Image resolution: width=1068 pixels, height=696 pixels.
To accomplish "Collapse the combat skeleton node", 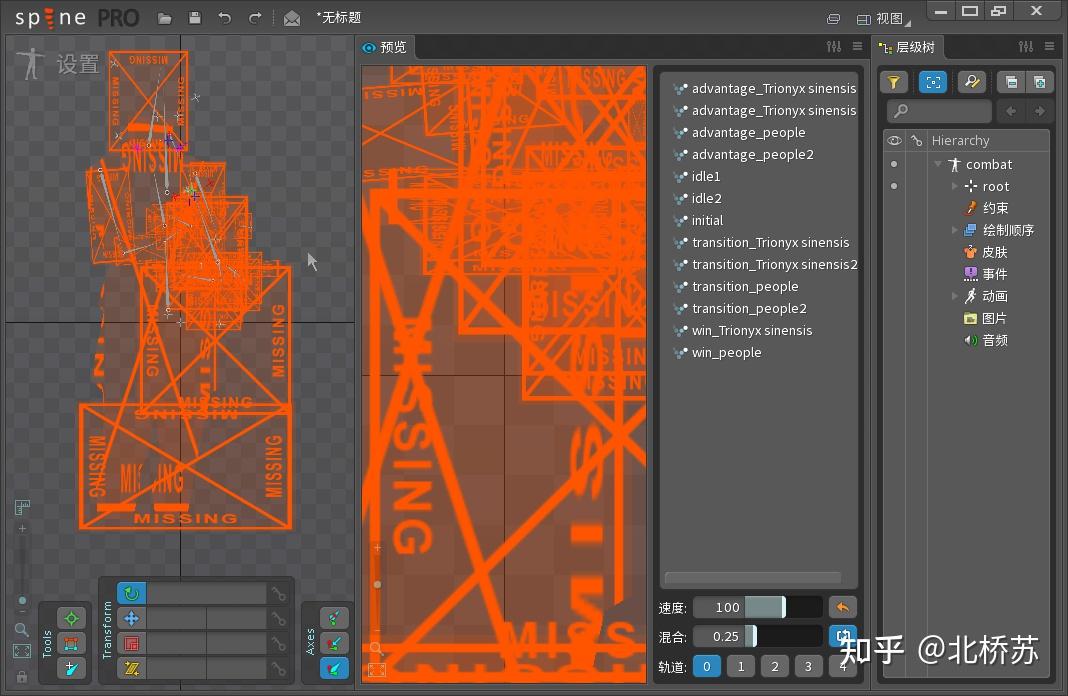I will (937, 164).
